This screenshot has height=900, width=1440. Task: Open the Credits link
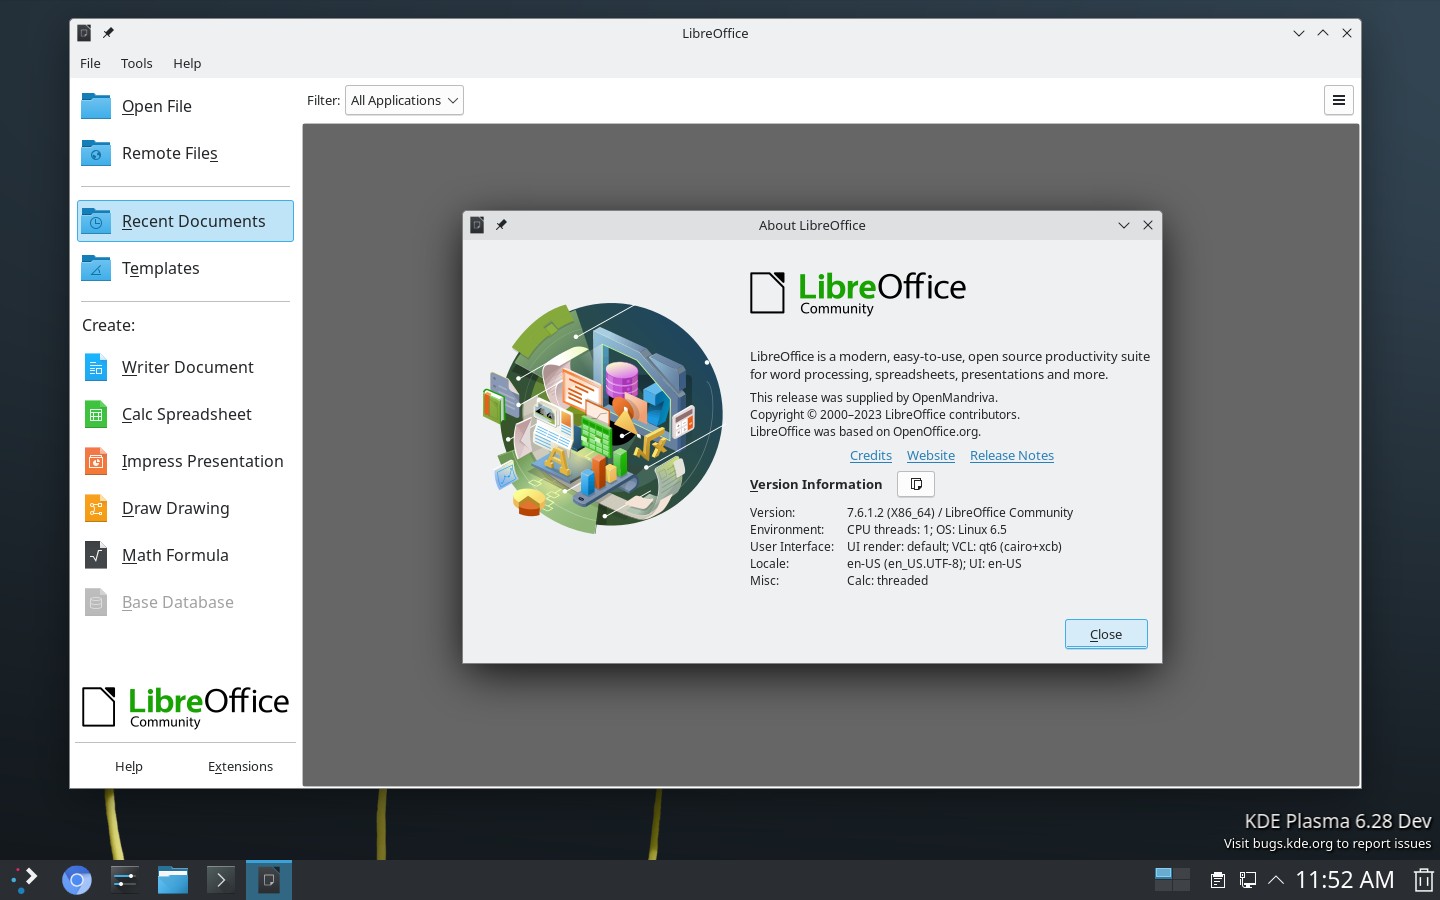coord(870,455)
